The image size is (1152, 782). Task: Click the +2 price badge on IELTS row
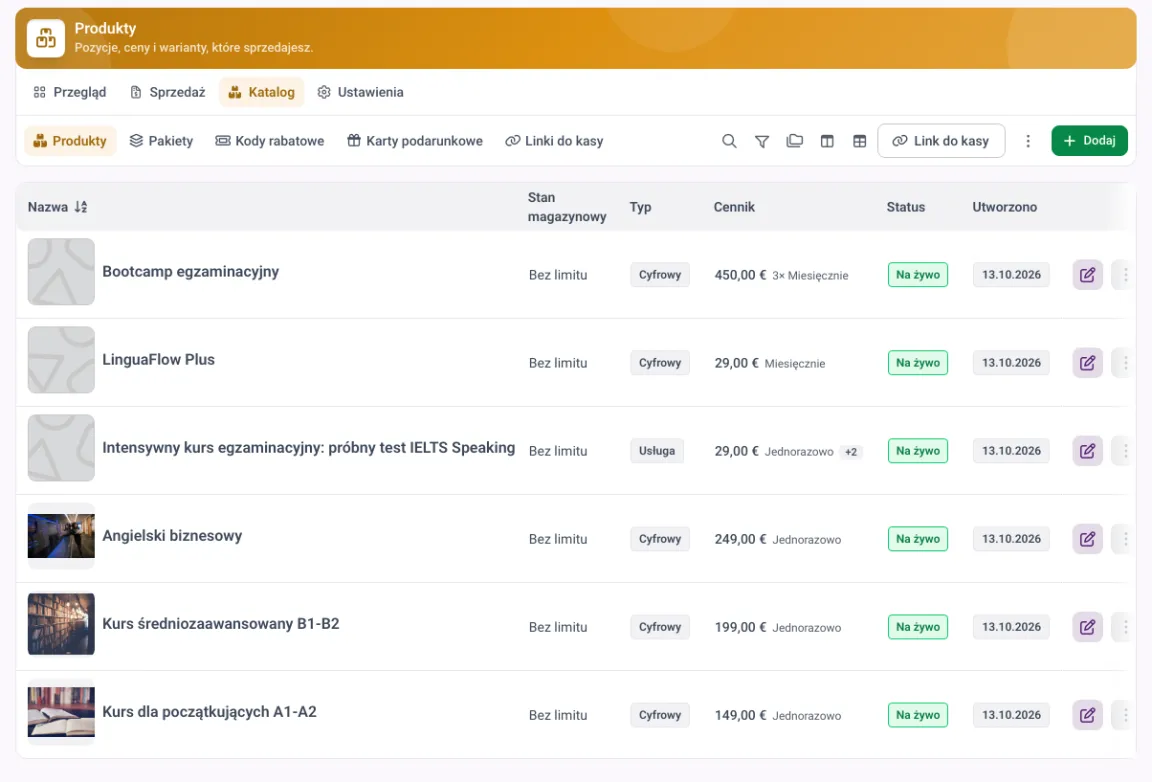(x=851, y=452)
